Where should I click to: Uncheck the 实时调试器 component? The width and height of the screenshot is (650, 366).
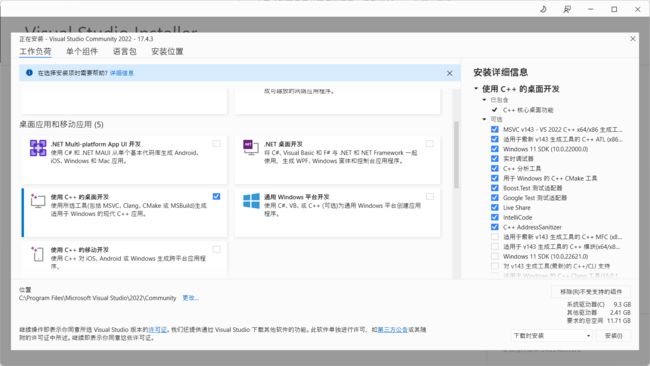click(x=495, y=158)
